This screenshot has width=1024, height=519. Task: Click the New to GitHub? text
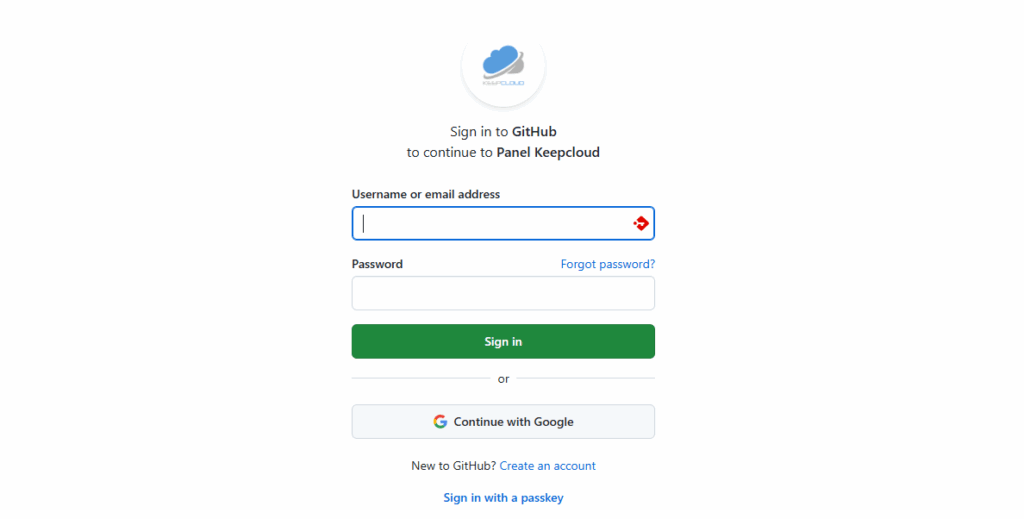tap(453, 465)
